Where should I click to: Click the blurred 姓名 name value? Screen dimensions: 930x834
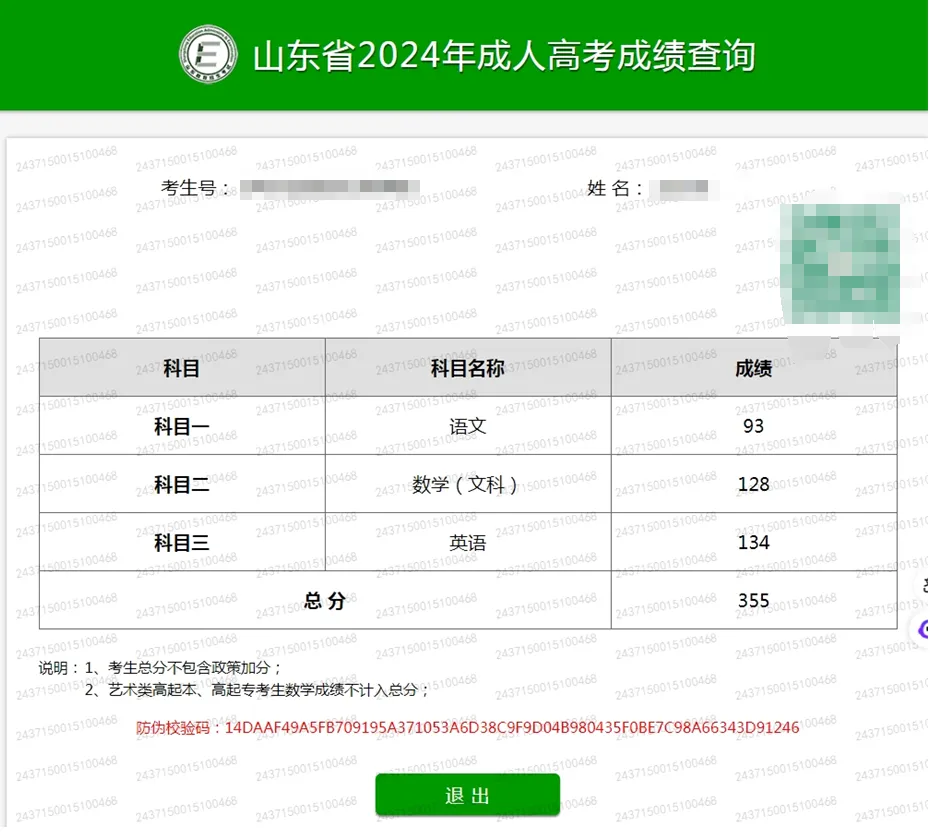pos(679,188)
